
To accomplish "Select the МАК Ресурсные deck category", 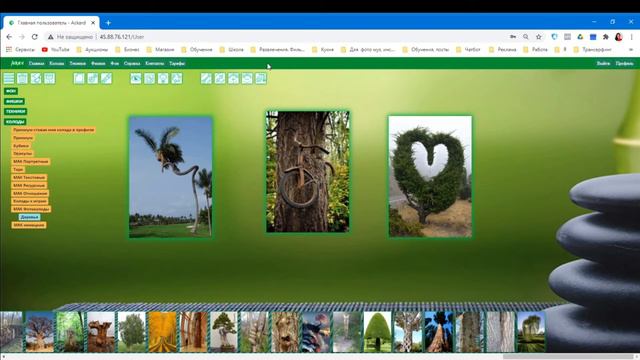I will tap(29, 185).
